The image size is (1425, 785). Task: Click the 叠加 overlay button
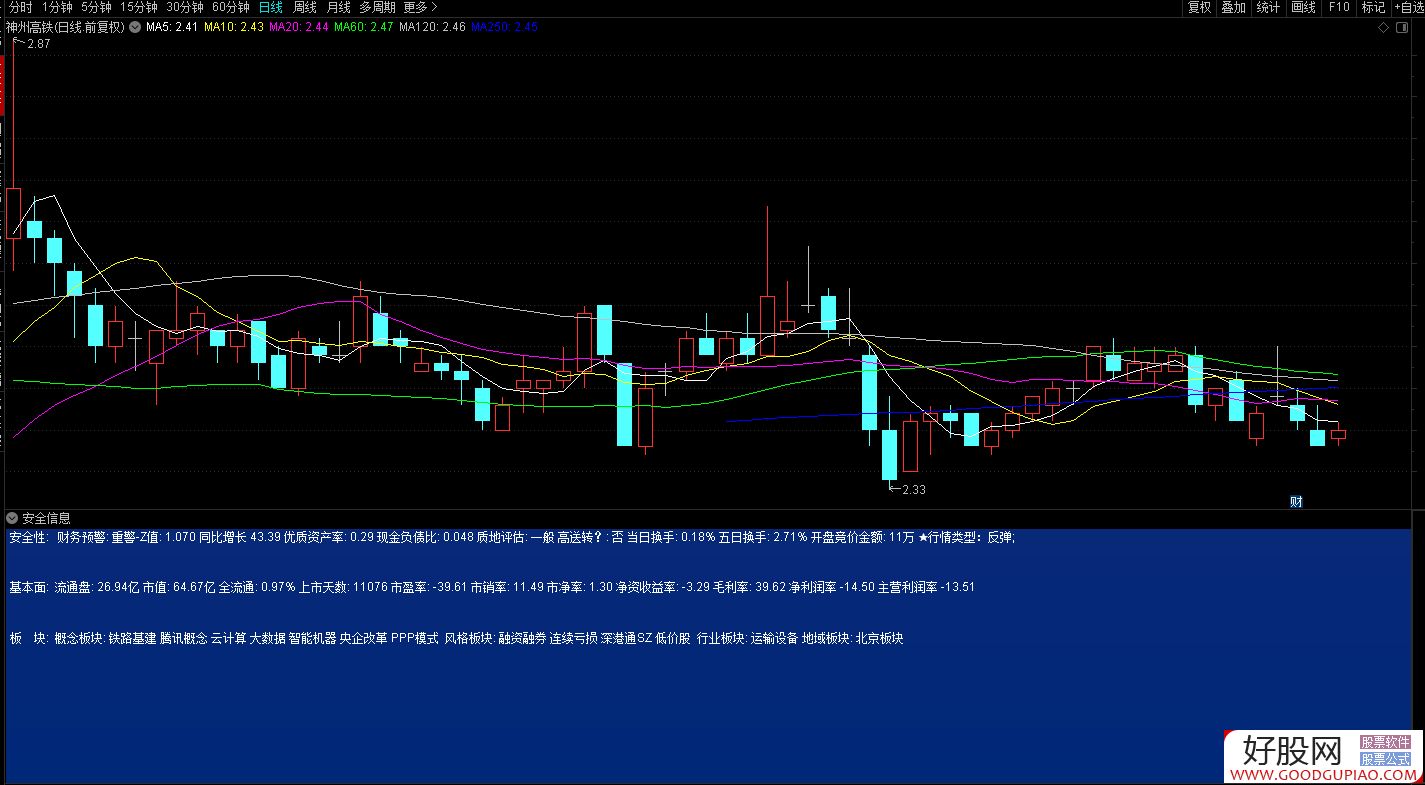coord(1233,7)
